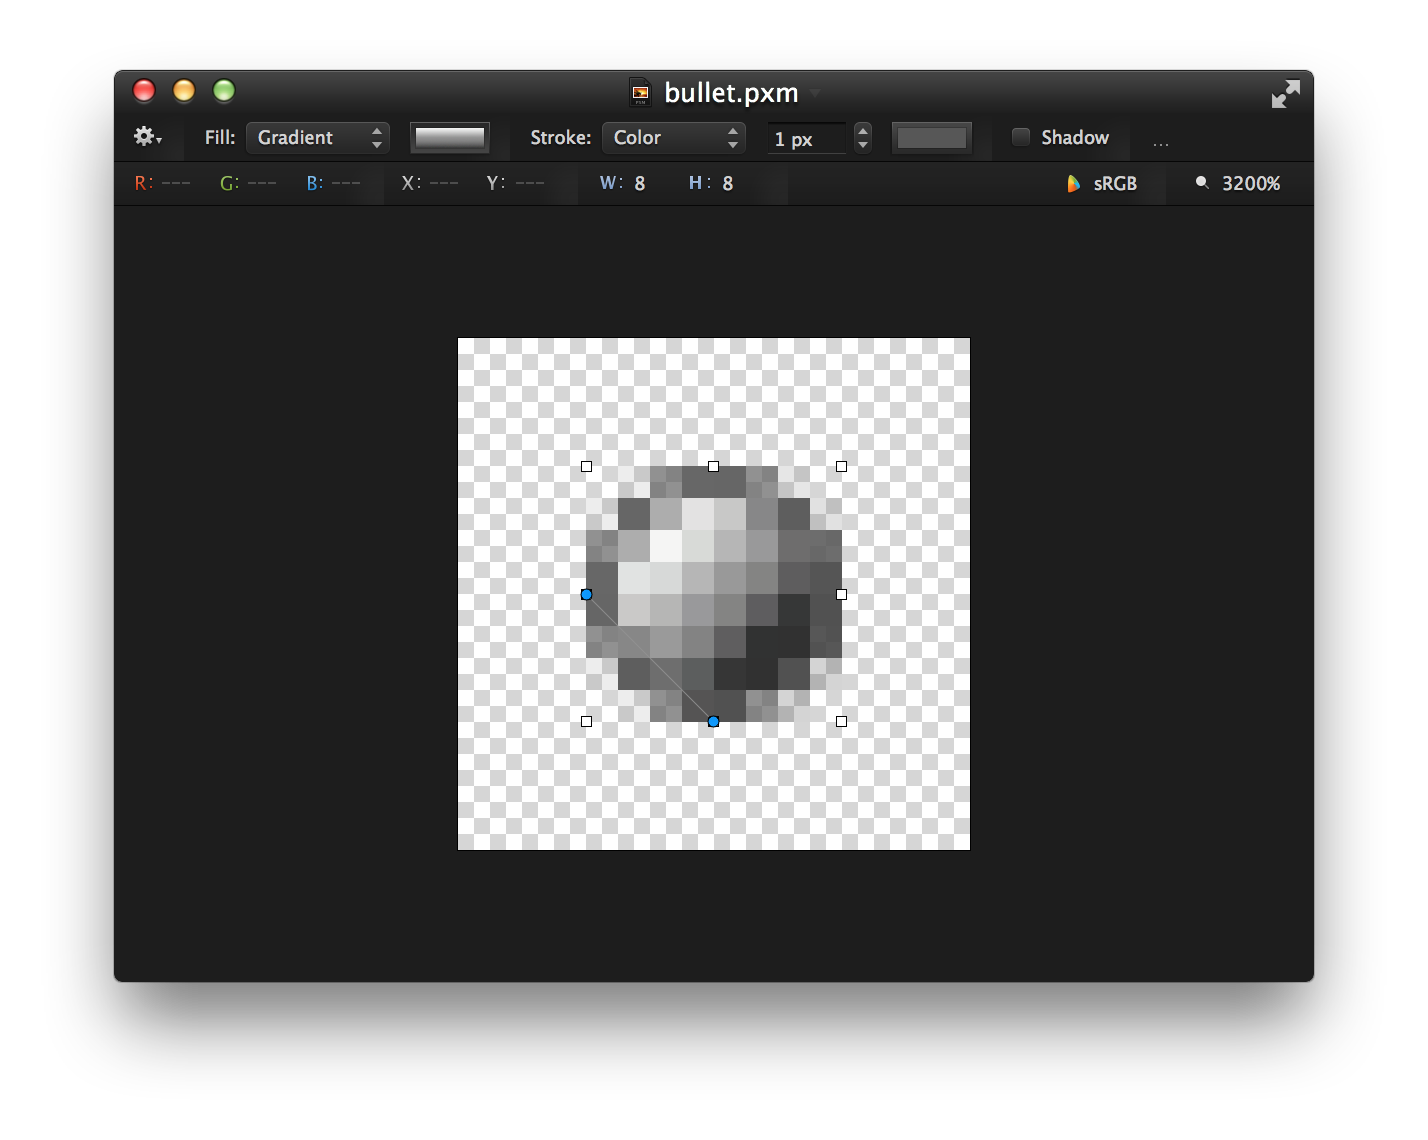This screenshot has width=1428, height=1140.
Task: Click the fullscreen expand arrows
Action: [1285, 91]
